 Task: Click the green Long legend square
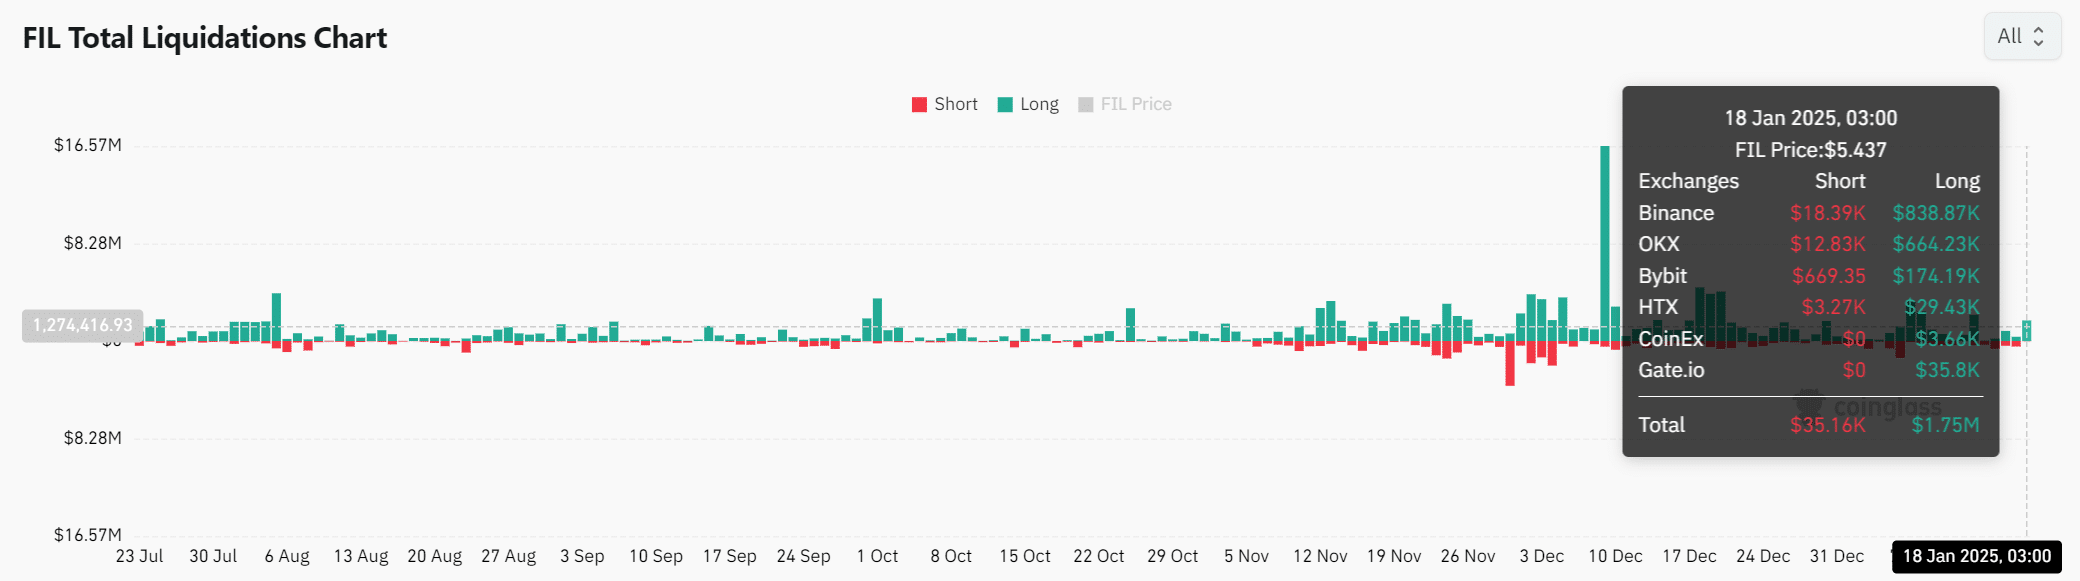pos(1005,104)
